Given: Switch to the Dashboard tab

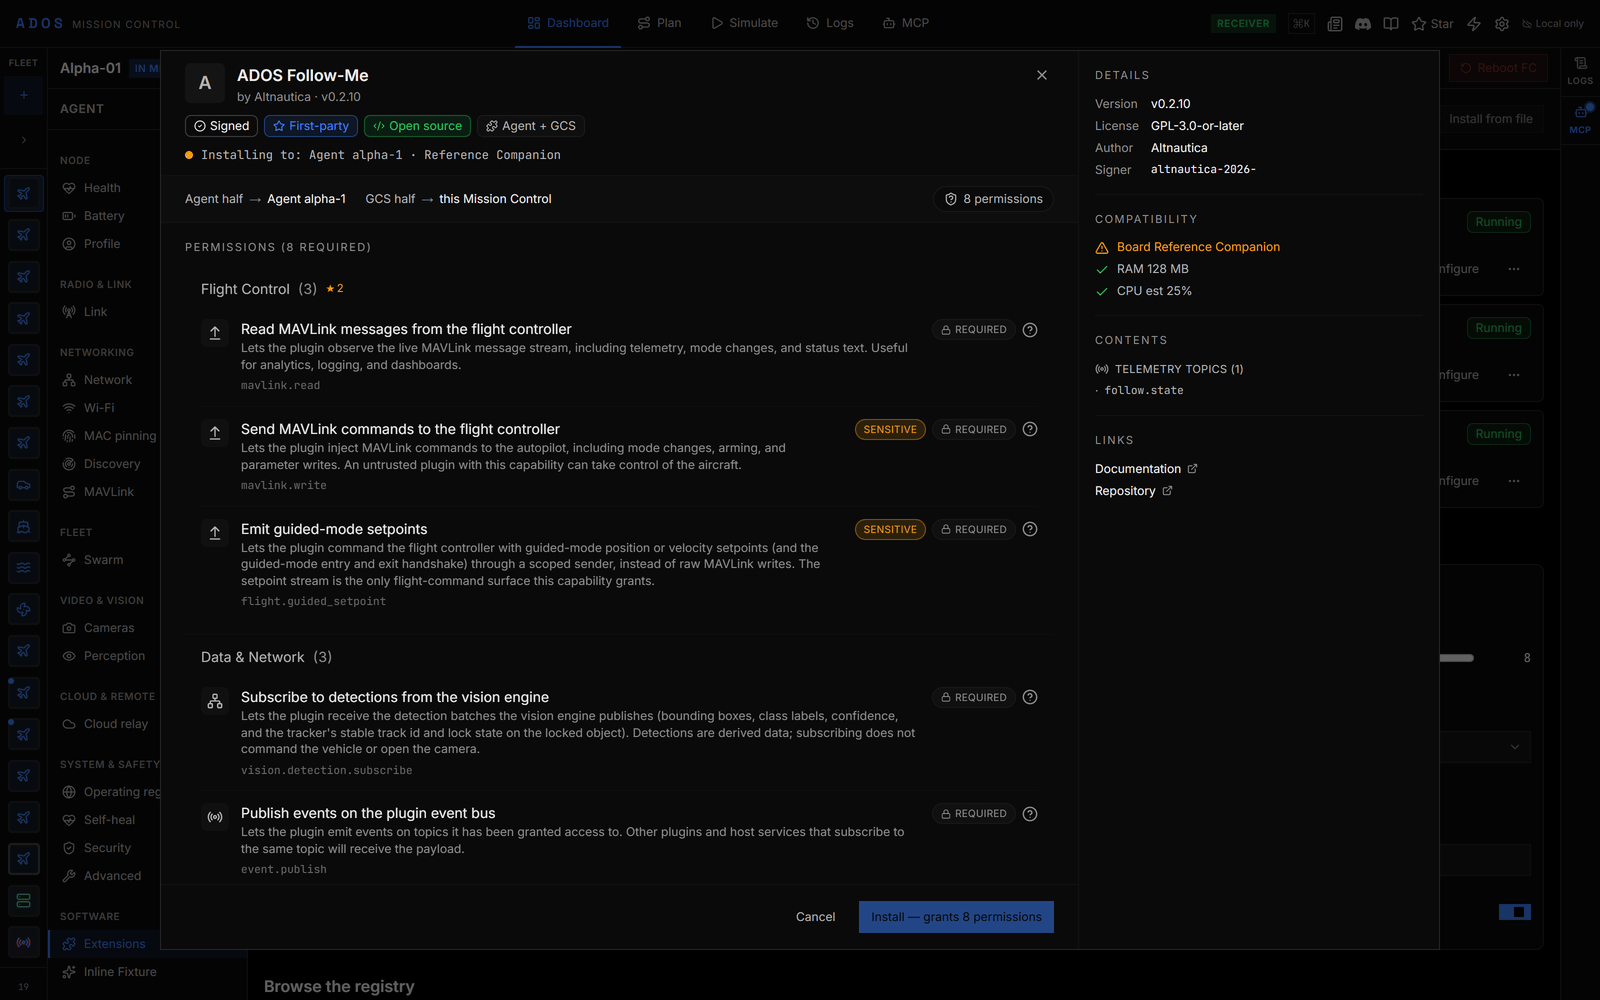Looking at the screenshot, I should (x=568, y=23).
